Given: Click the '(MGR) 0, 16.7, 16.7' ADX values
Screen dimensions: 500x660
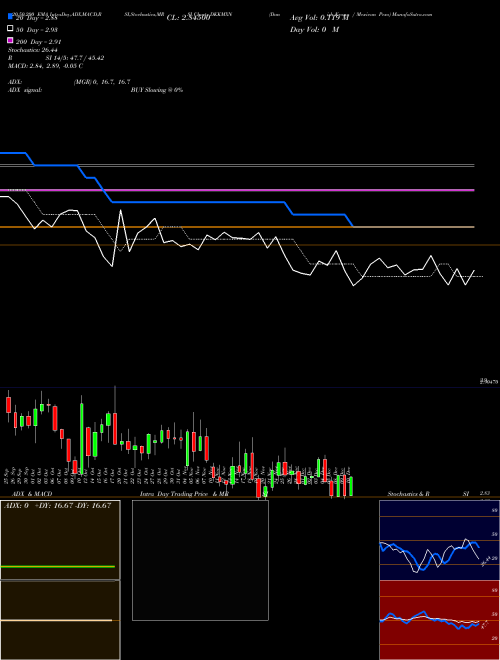Looking at the screenshot, I should (x=102, y=82).
